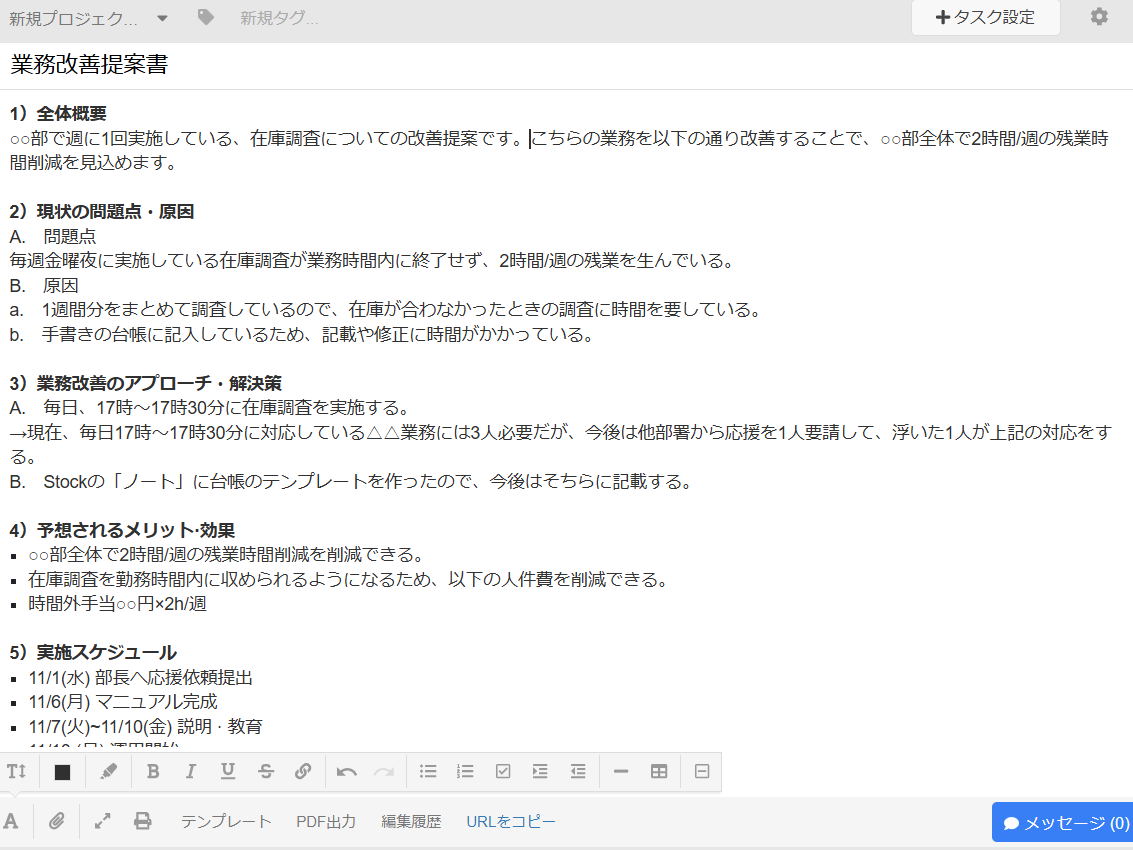Toggle bulleted list formatting
The image size is (1133, 850).
point(428,771)
